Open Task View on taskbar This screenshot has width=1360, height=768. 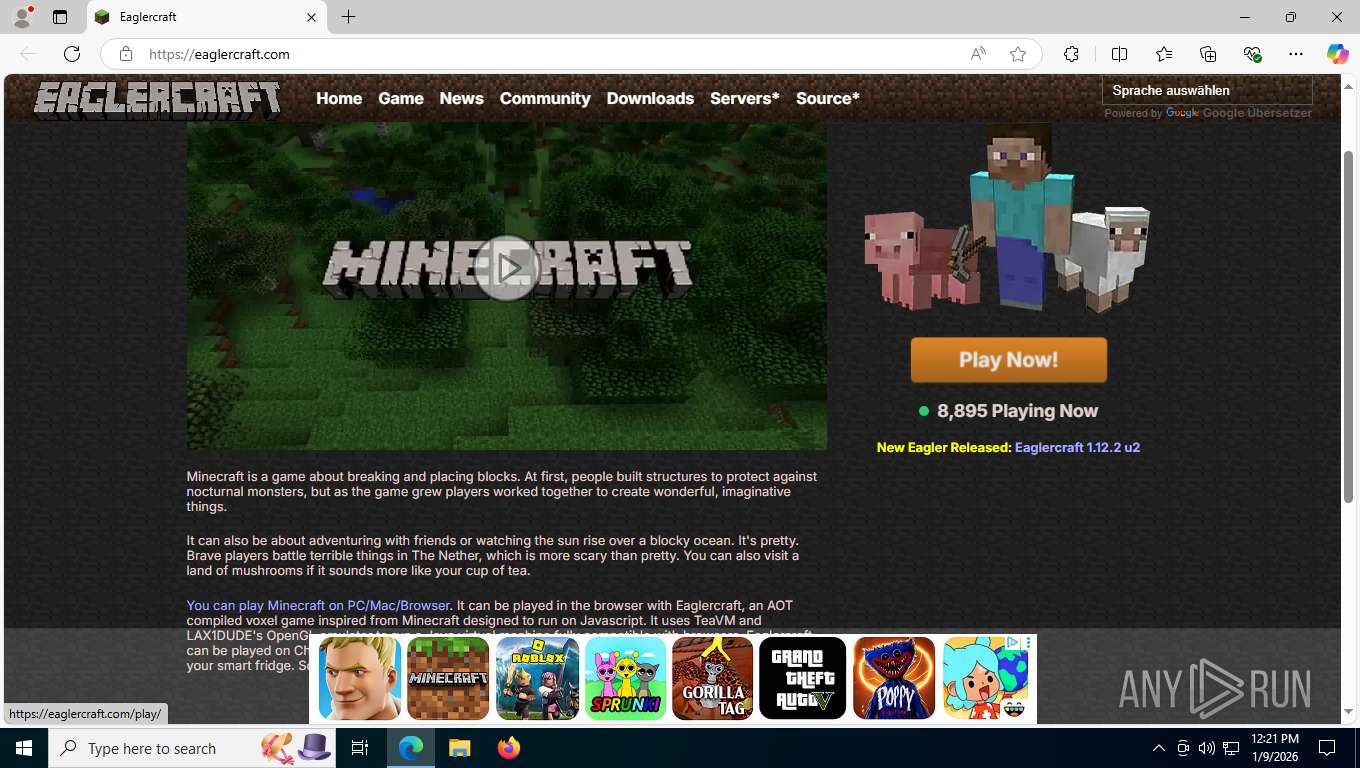pos(360,748)
